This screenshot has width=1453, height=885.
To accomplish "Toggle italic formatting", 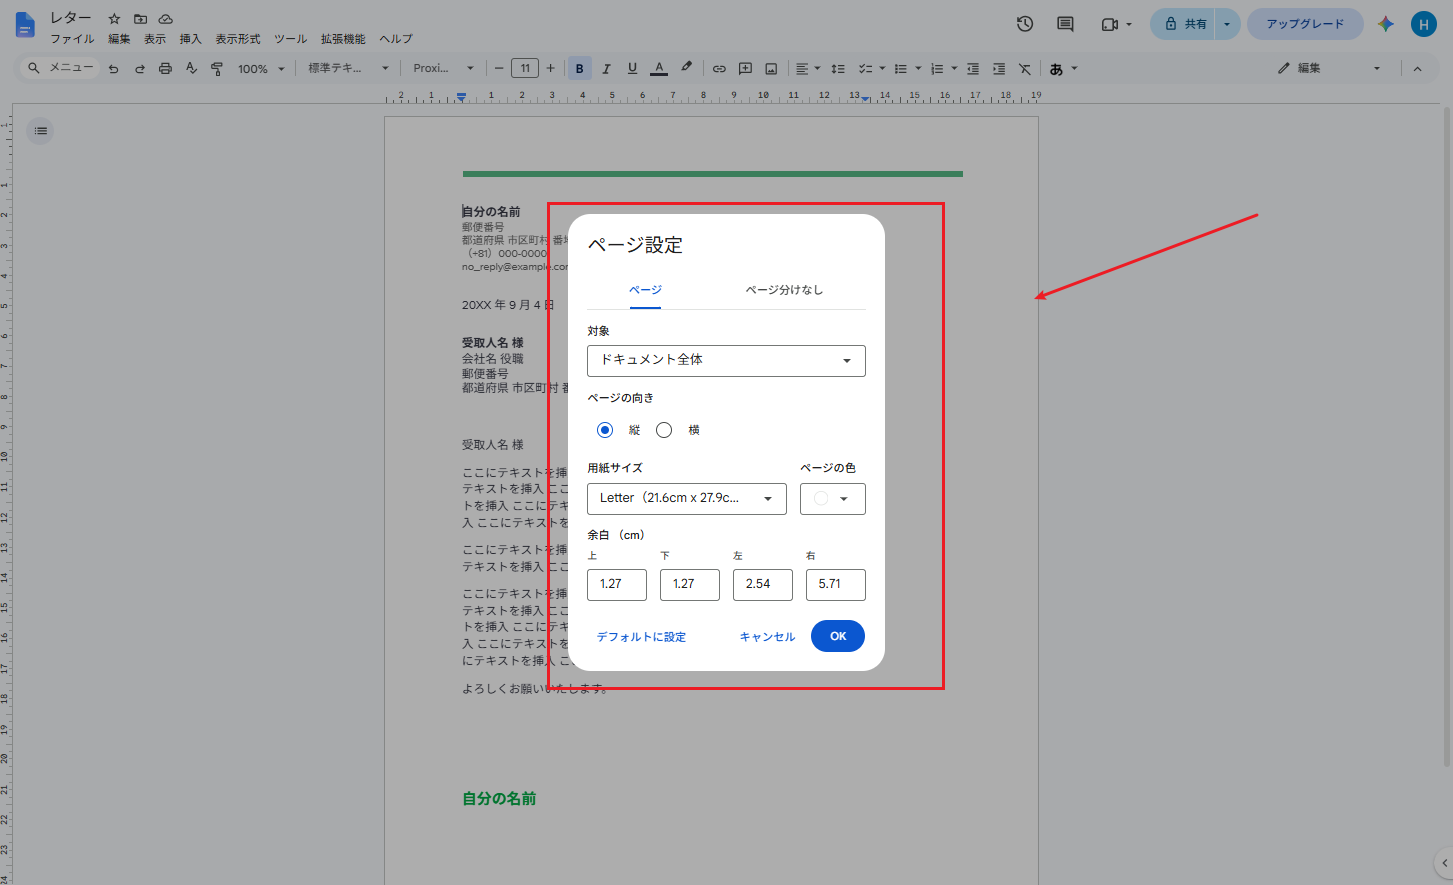I will tap(606, 69).
